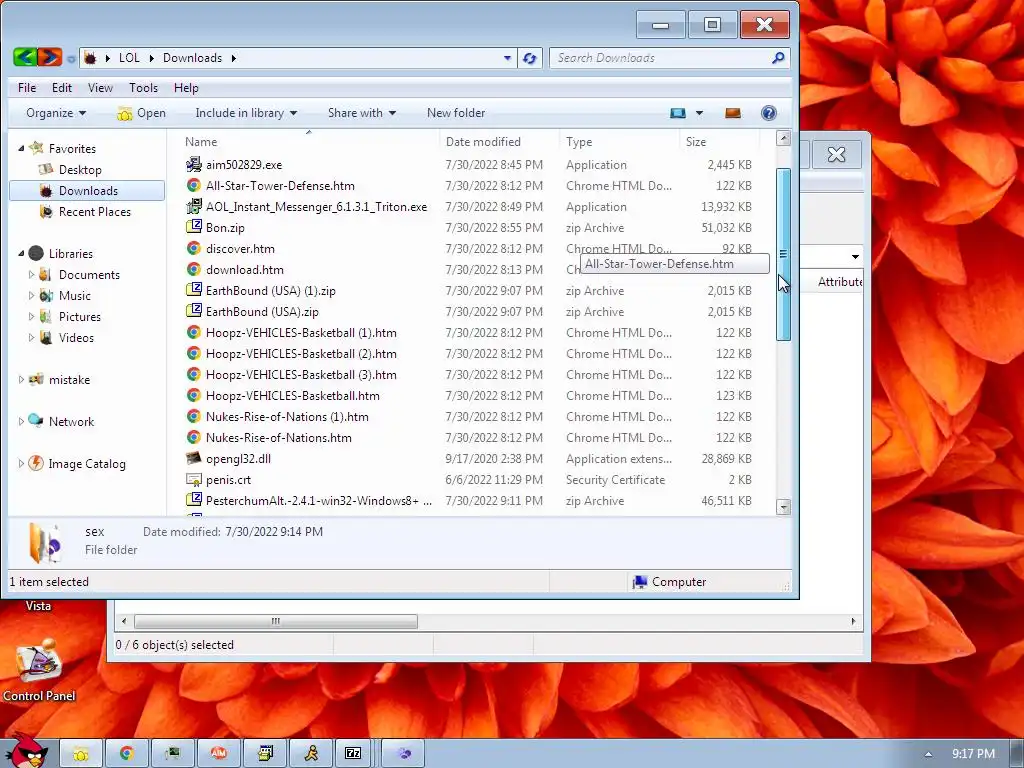This screenshot has height=768, width=1024.
Task: Click the file list scroll down arrow
Action: [783, 507]
